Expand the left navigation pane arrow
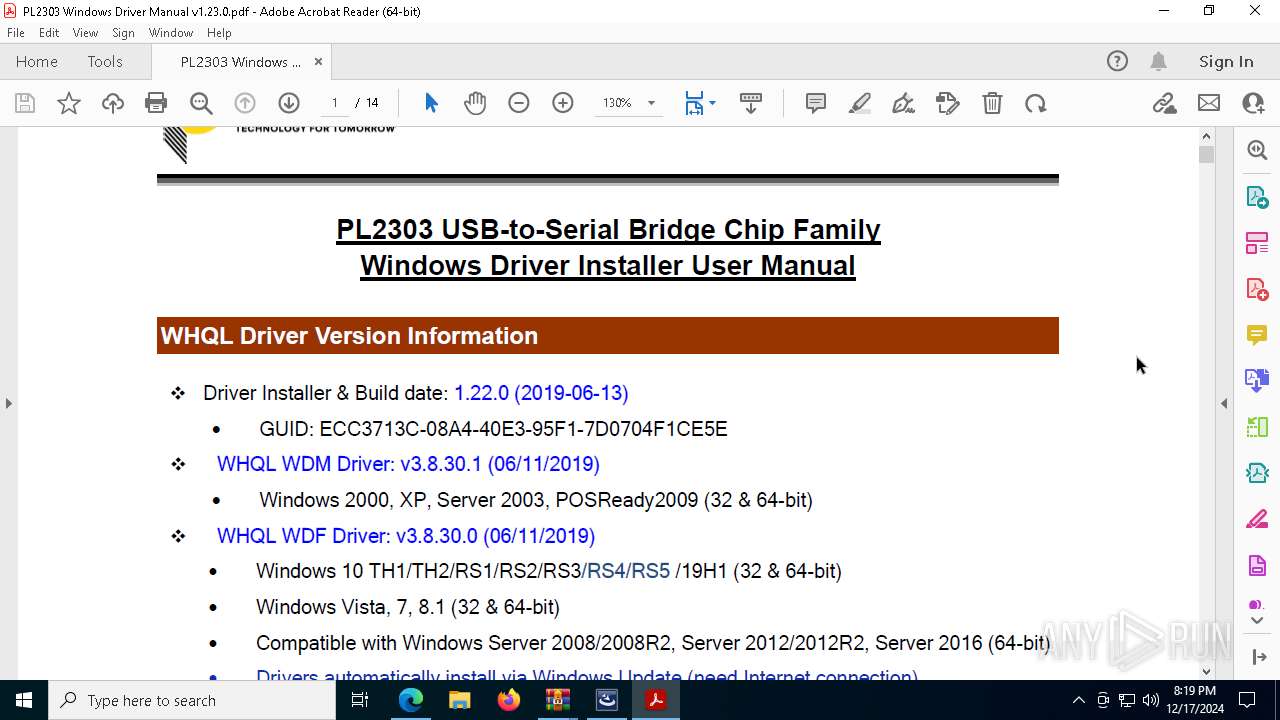The width and height of the screenshot is (1280, 720). 9,404
